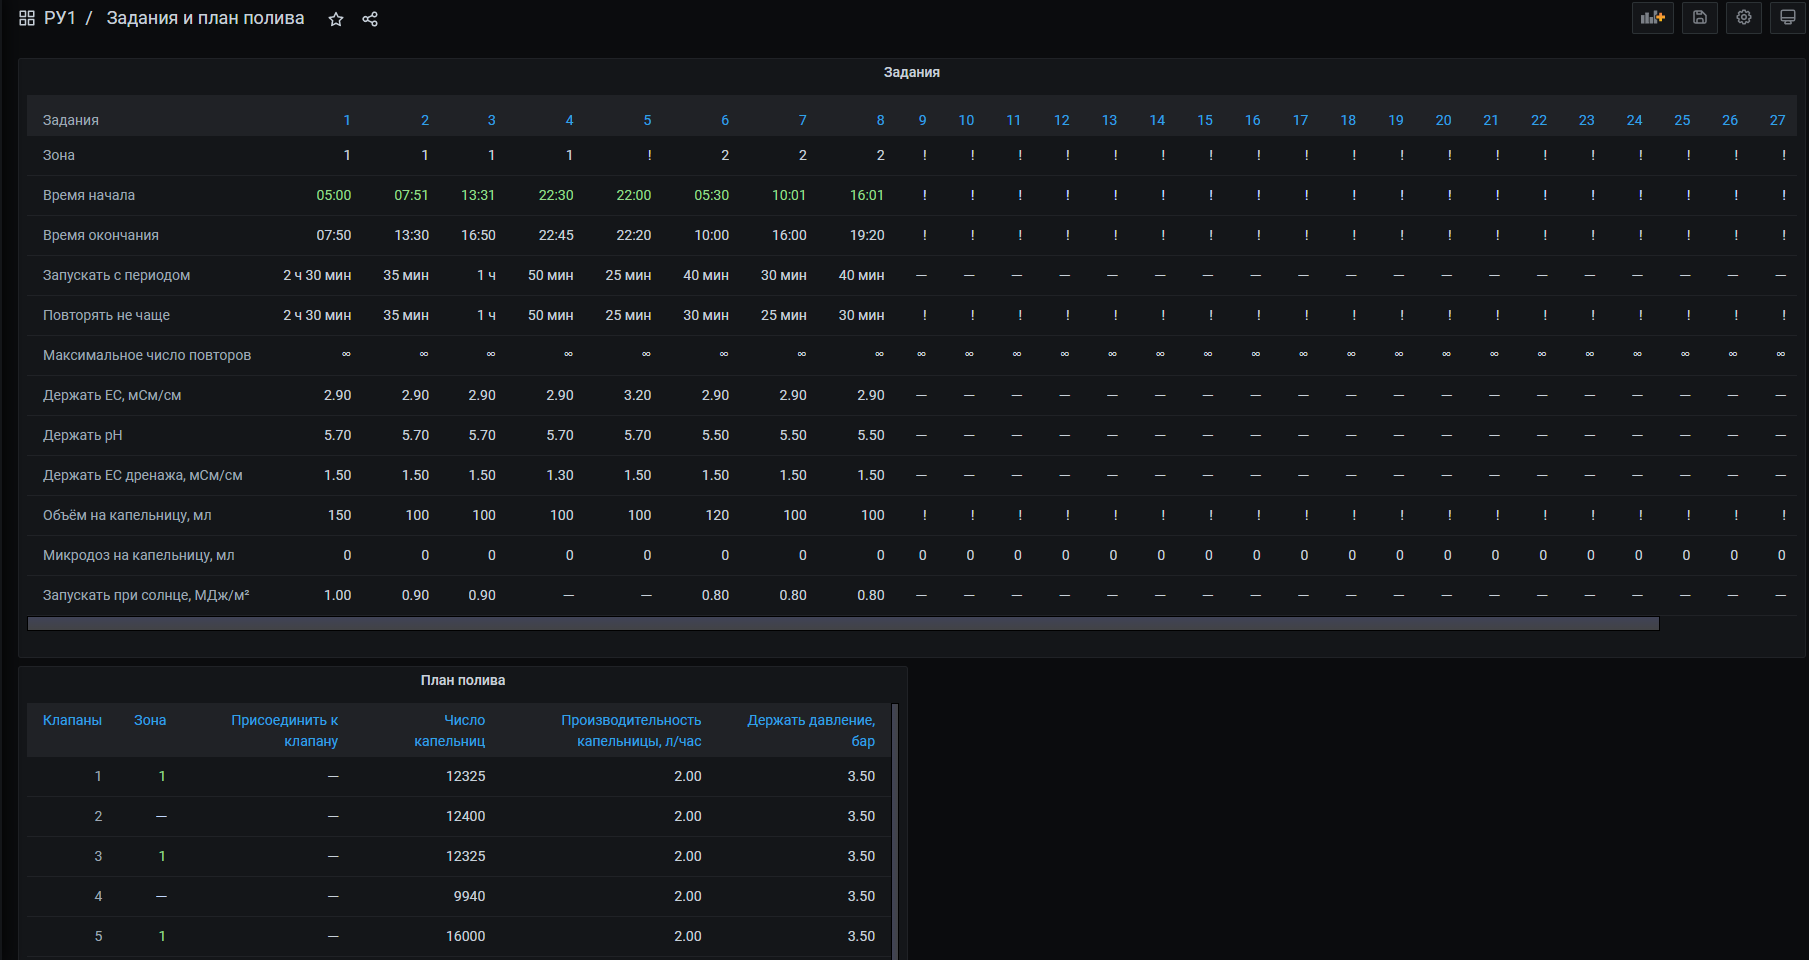This screenshot has width=1809, height=960.
Task: Select the 120 ml volume cell
Action: click(717, 515)
